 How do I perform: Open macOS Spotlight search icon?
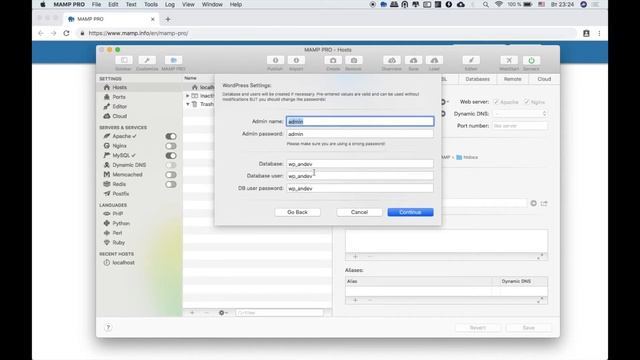point(485,4)
